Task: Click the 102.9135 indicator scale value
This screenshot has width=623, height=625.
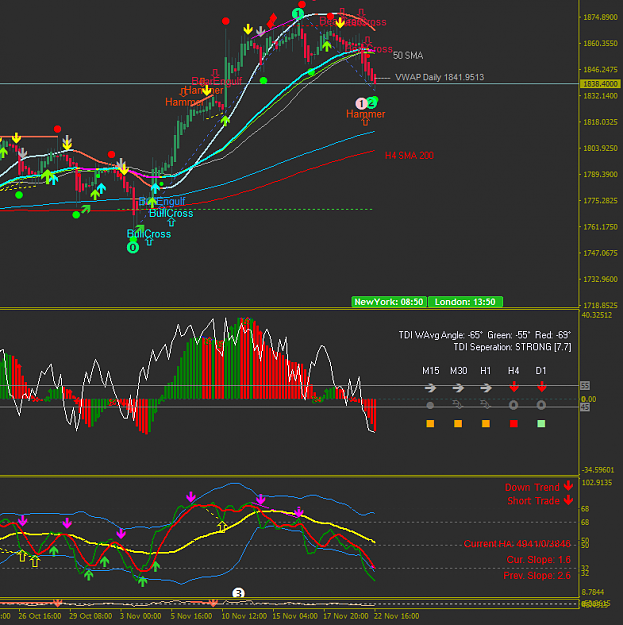Action: click(x=597, y=483)
